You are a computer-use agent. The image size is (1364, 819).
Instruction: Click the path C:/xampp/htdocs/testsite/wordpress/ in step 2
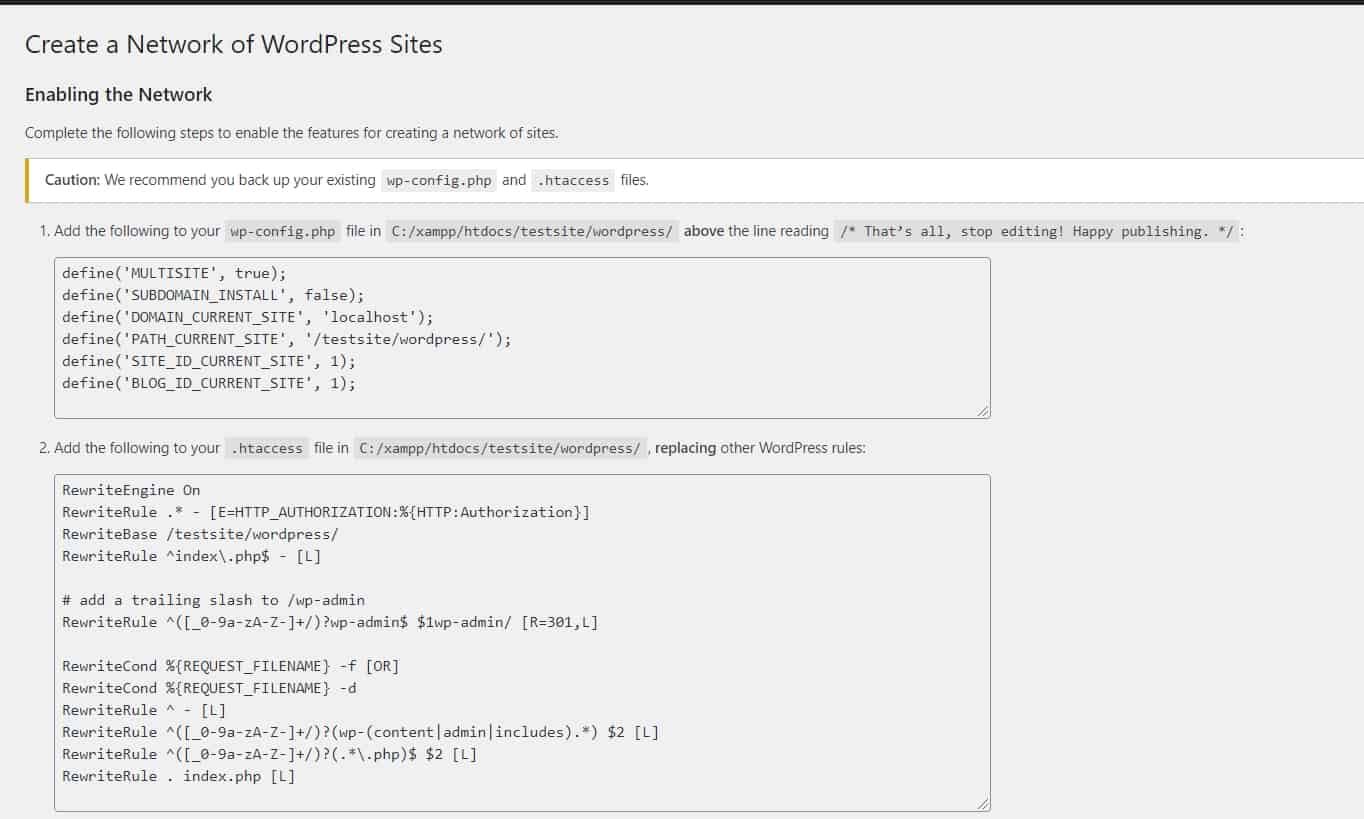tap(500, 448)
